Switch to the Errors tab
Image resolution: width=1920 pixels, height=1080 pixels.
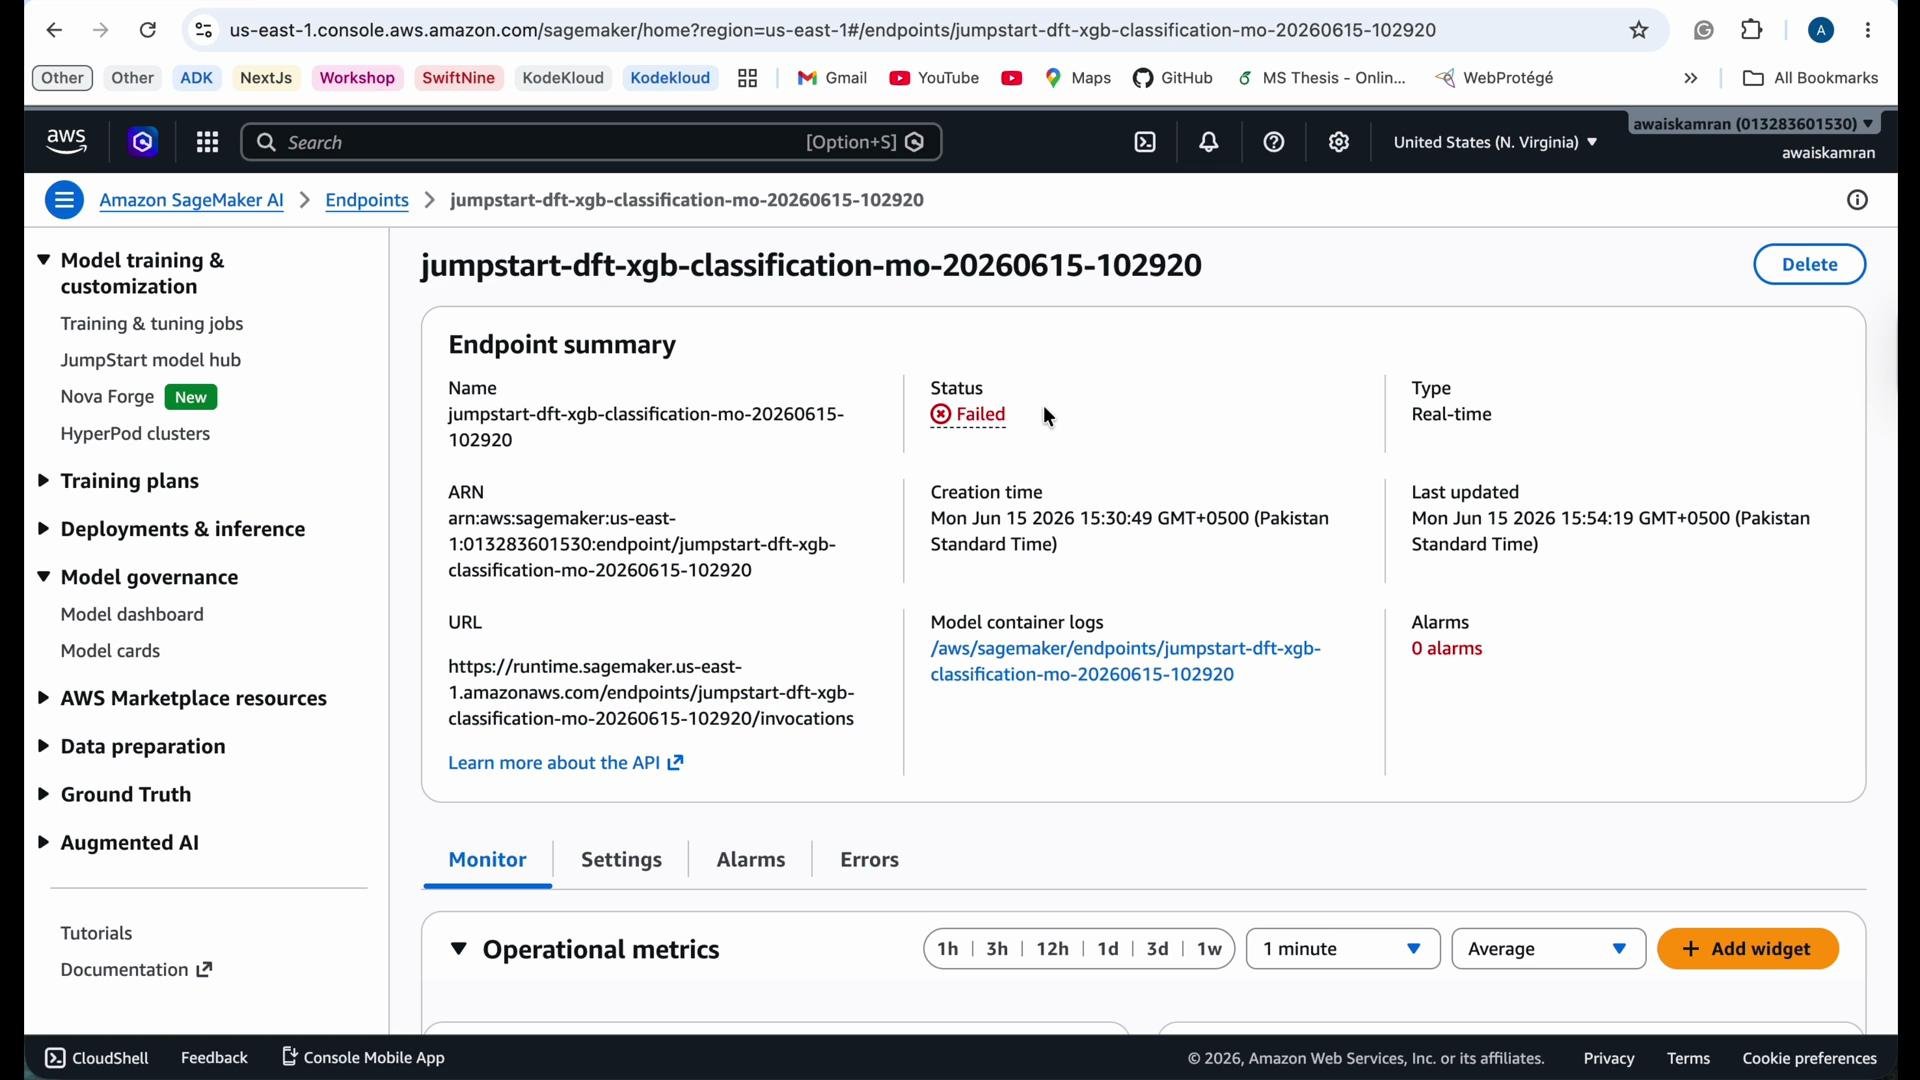[869, 860]
